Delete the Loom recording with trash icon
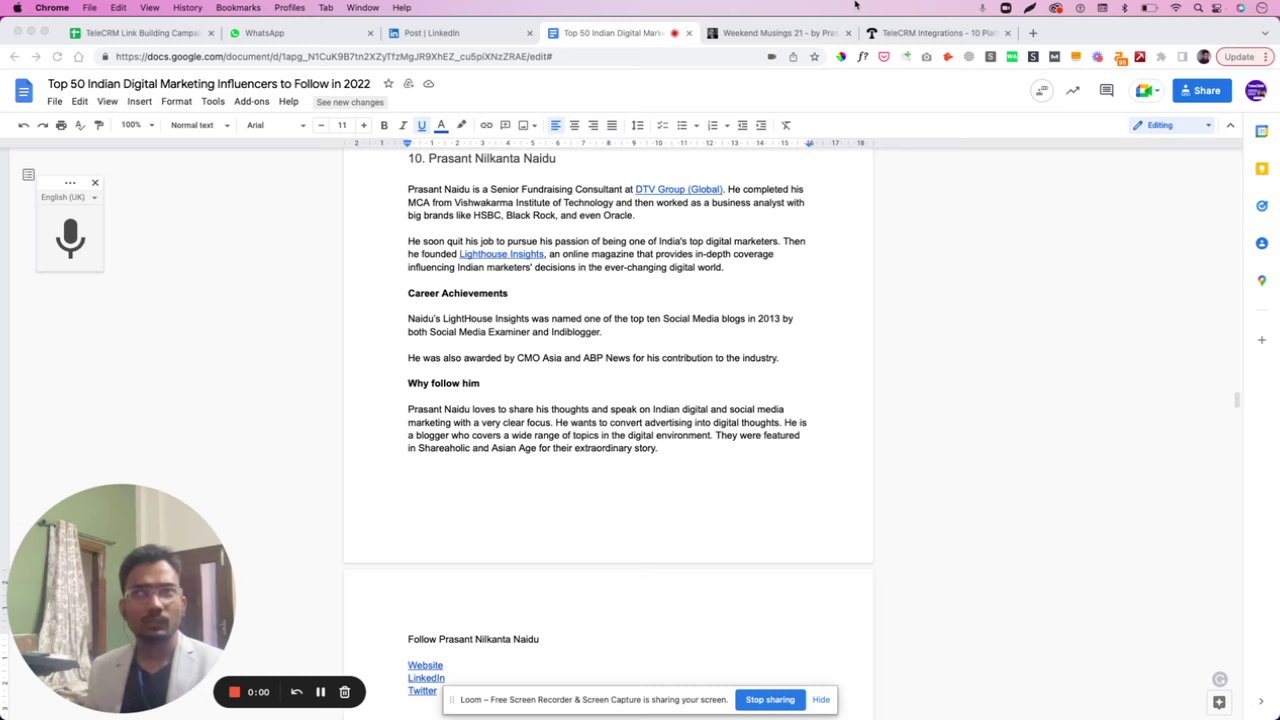The image size is (1280, 720). pyautogui.click(x=344, y=692)
